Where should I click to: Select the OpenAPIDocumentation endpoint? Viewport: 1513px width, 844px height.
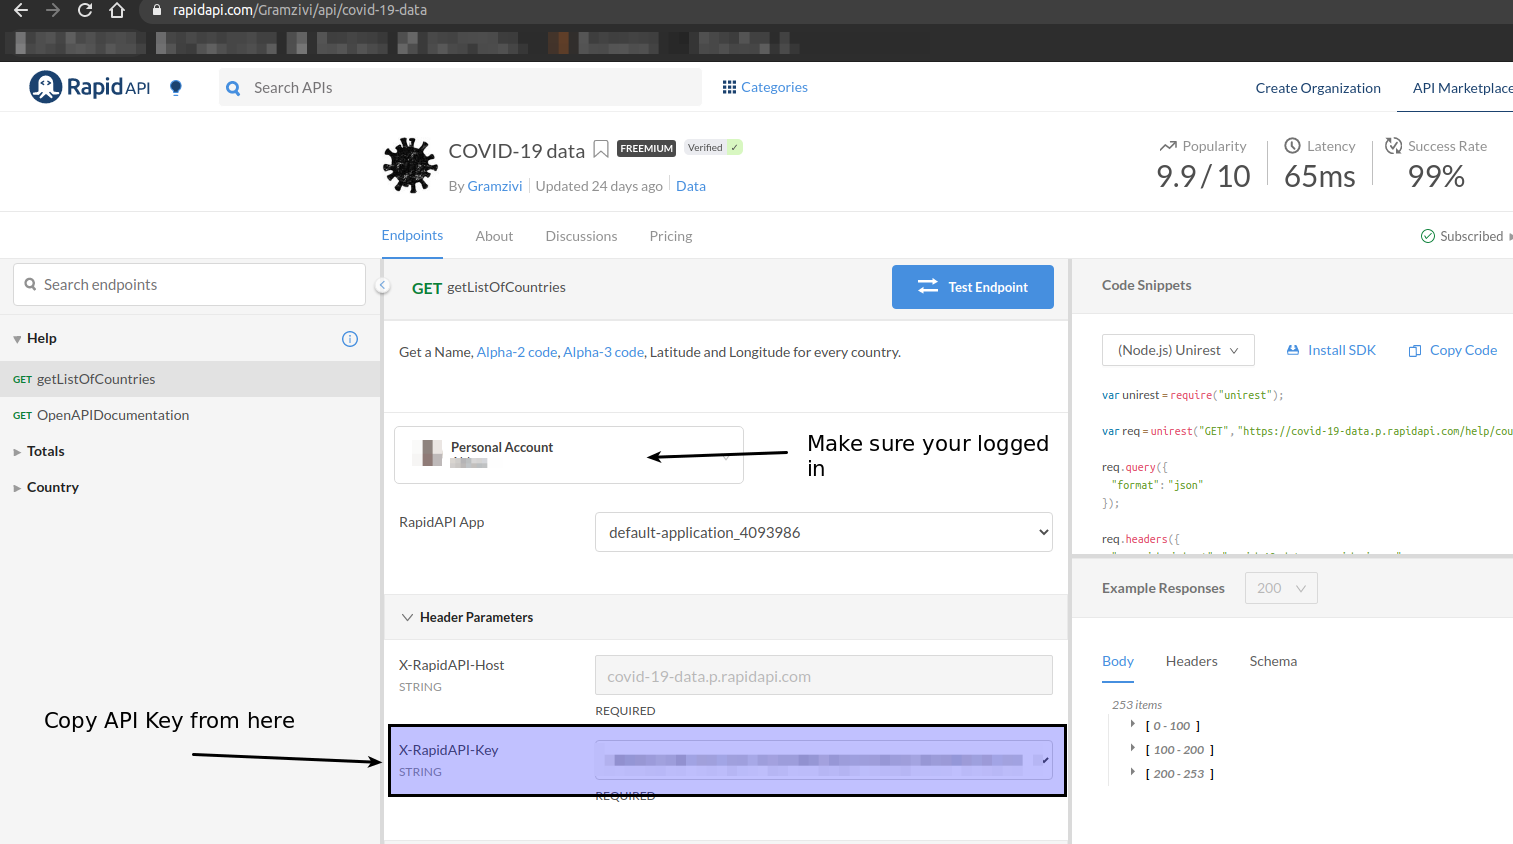190,415
